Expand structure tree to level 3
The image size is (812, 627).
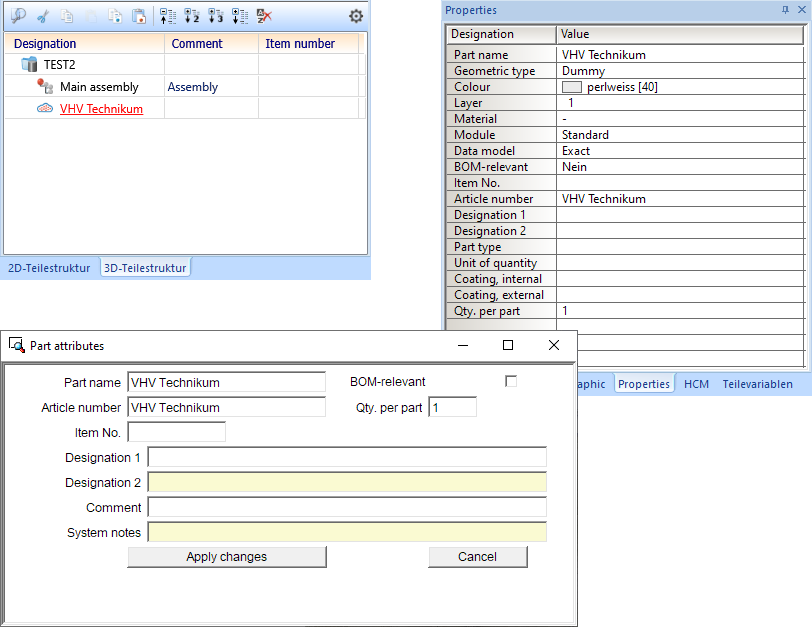coord(215,16)
